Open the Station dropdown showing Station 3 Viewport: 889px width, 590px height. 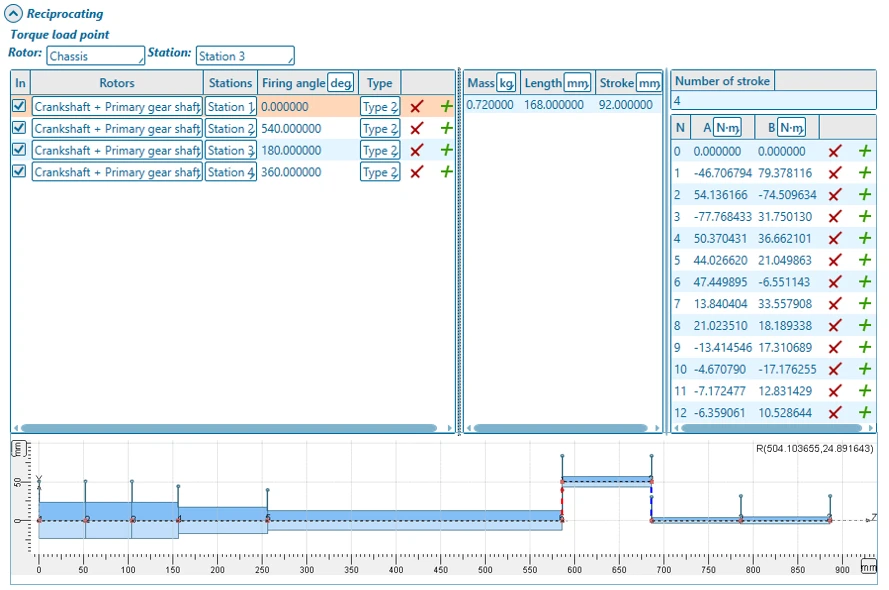[245, 56]
